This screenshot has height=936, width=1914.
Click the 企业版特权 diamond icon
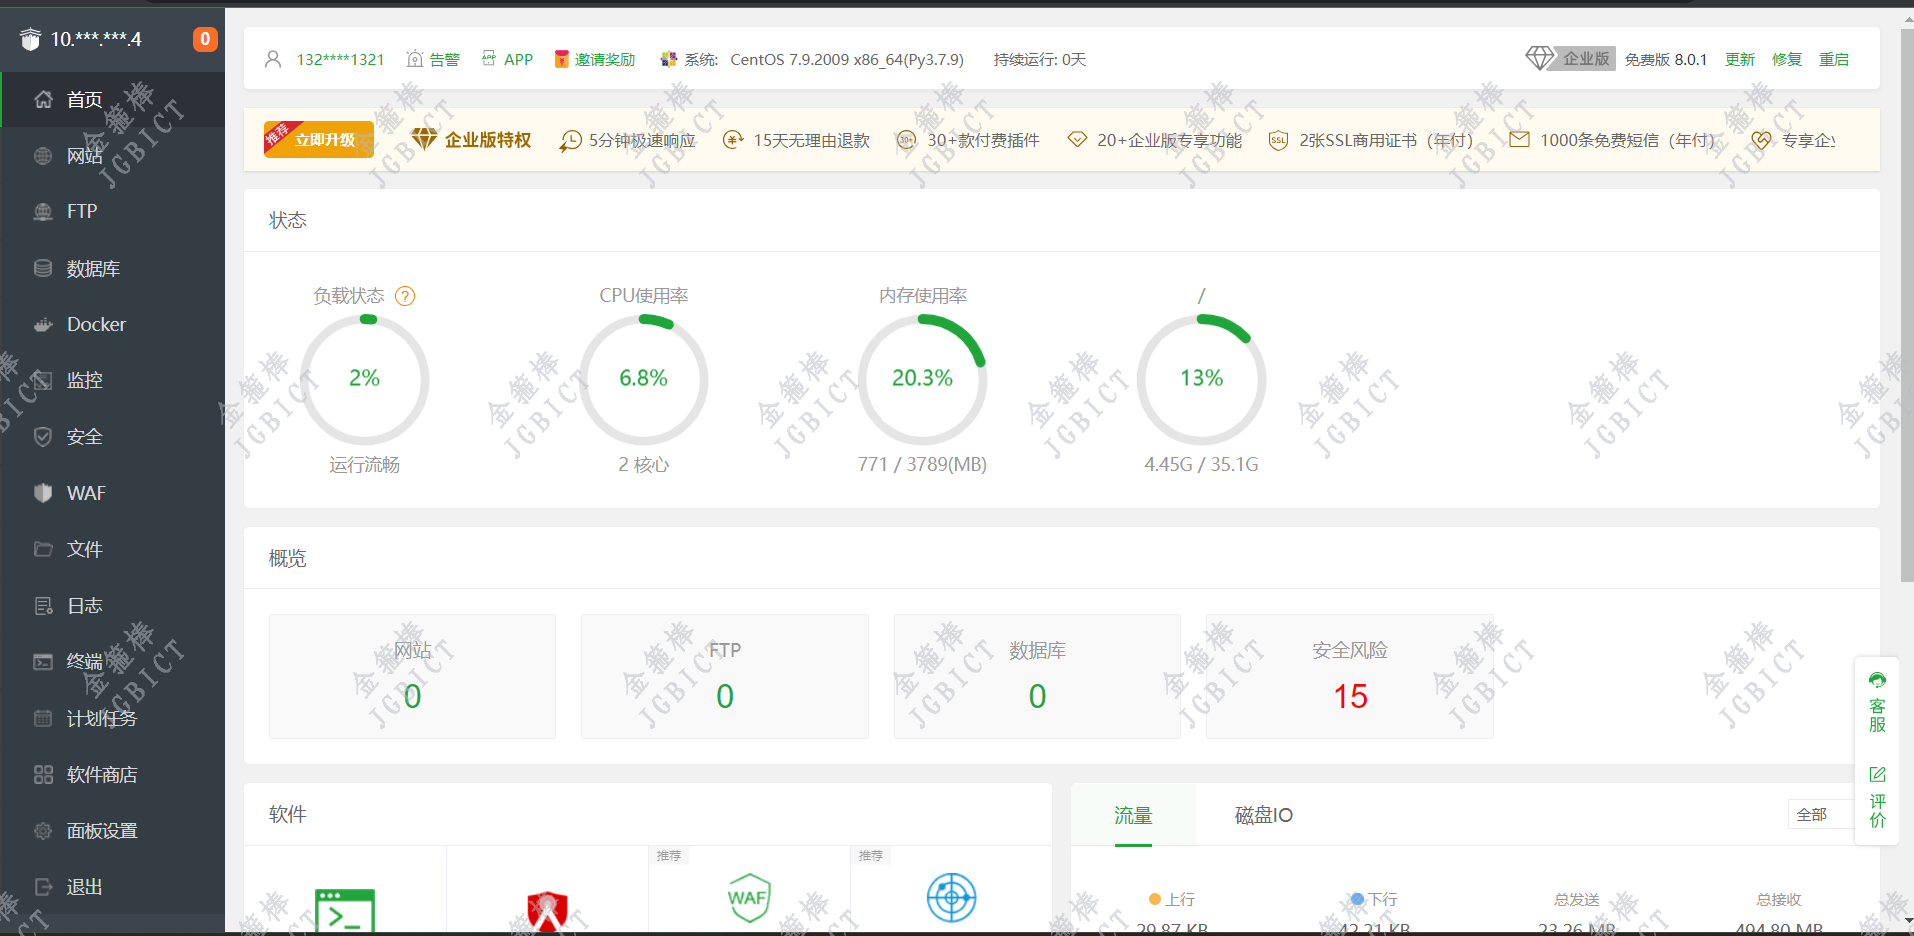424,139
